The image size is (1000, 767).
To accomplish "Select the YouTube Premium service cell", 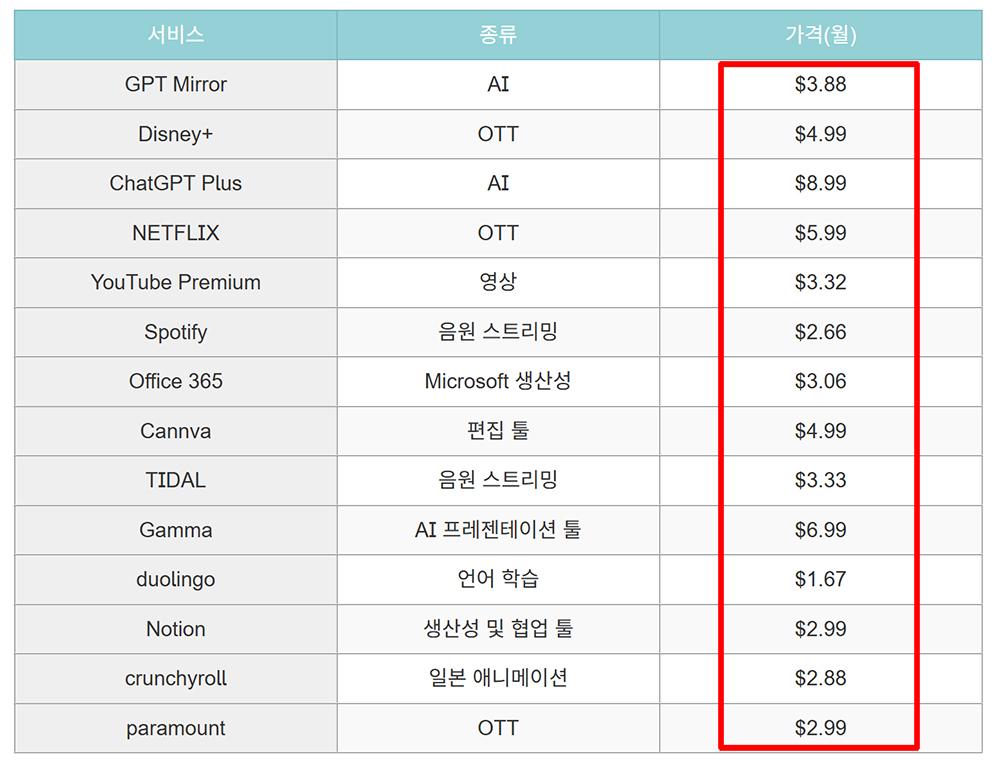I will (176, 282).
